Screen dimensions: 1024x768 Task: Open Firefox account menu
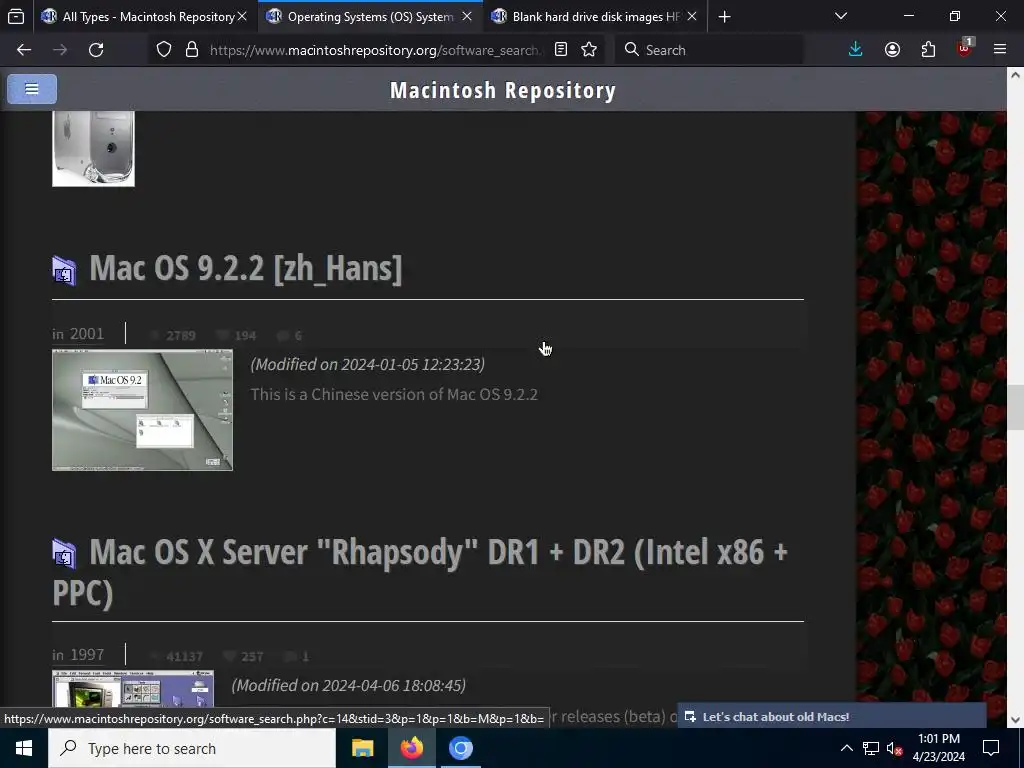pyautogui.click(x=892, y=50)
